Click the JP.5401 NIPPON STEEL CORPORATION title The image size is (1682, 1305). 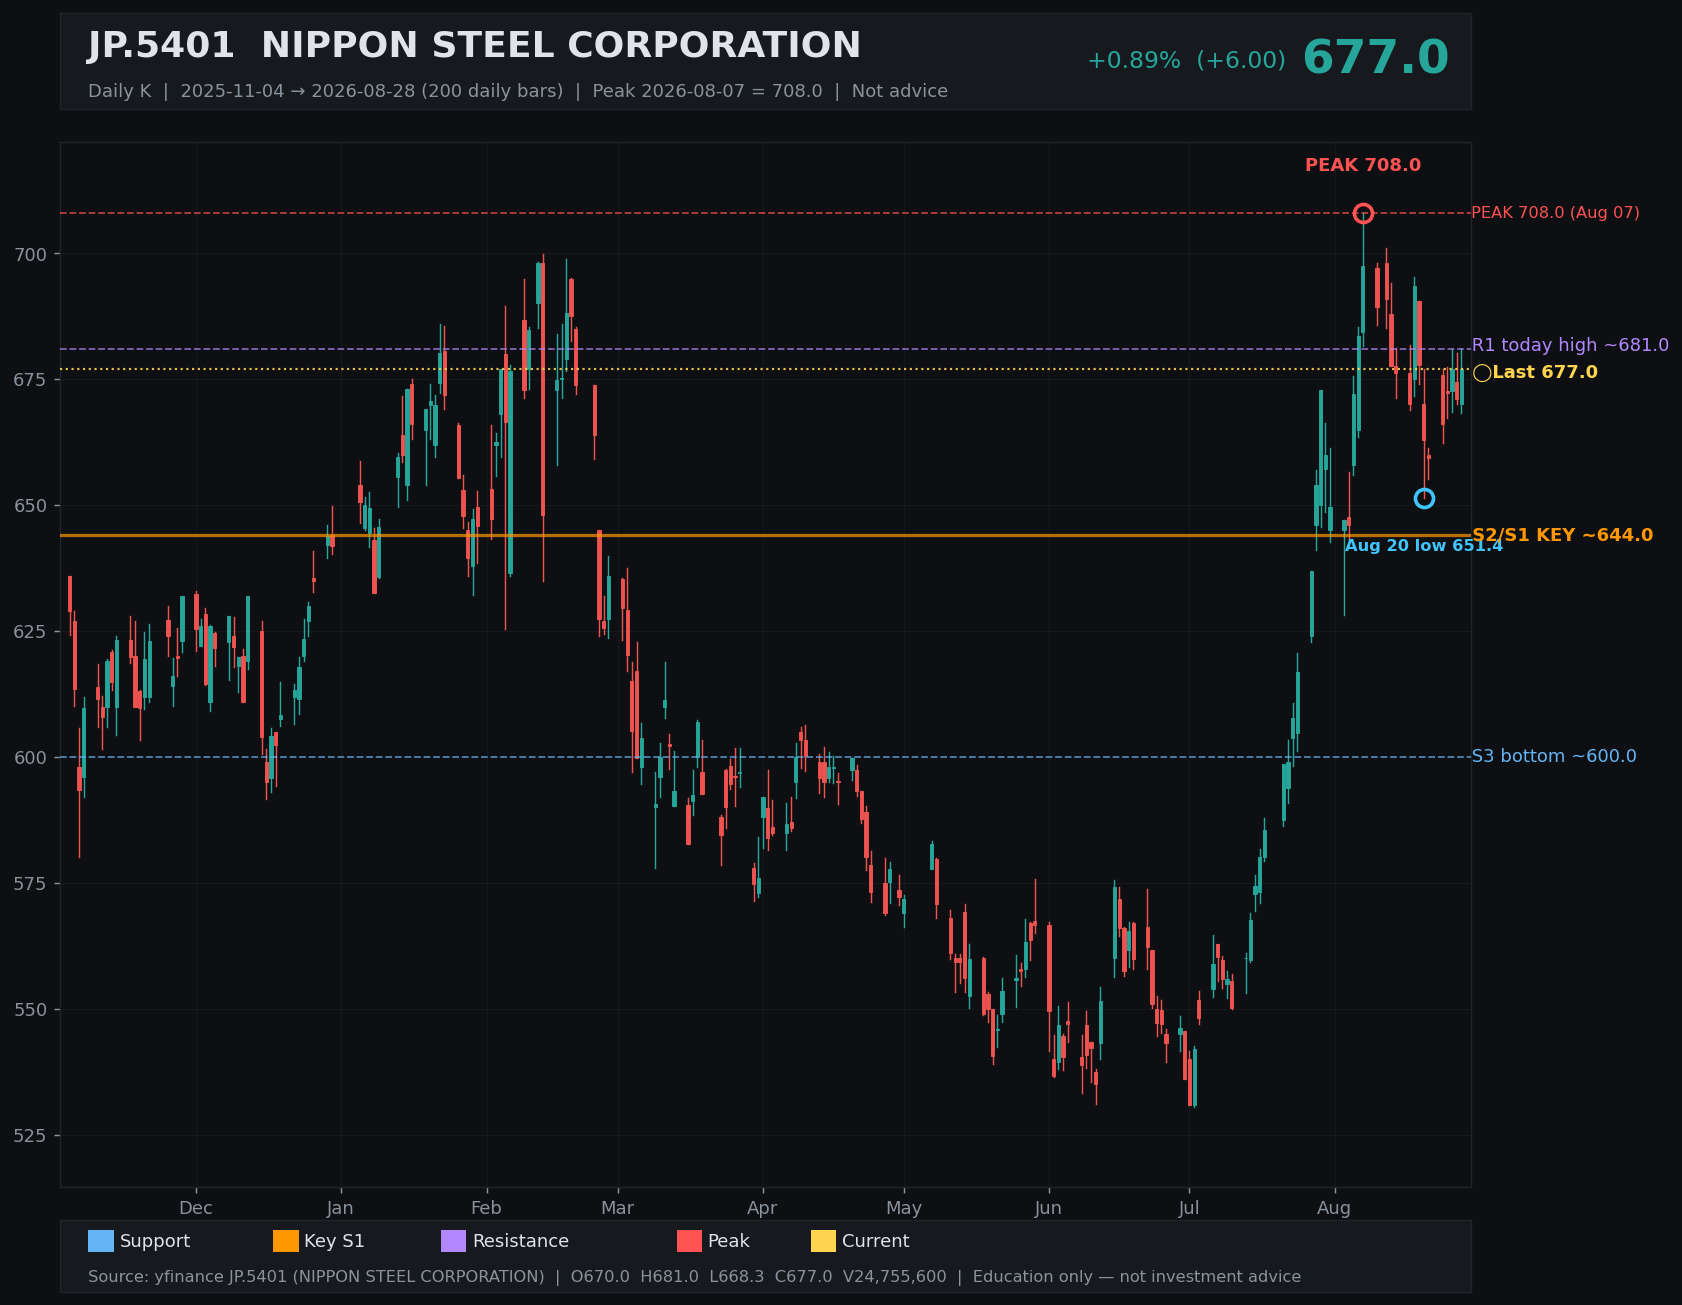(x=474, y=46)
